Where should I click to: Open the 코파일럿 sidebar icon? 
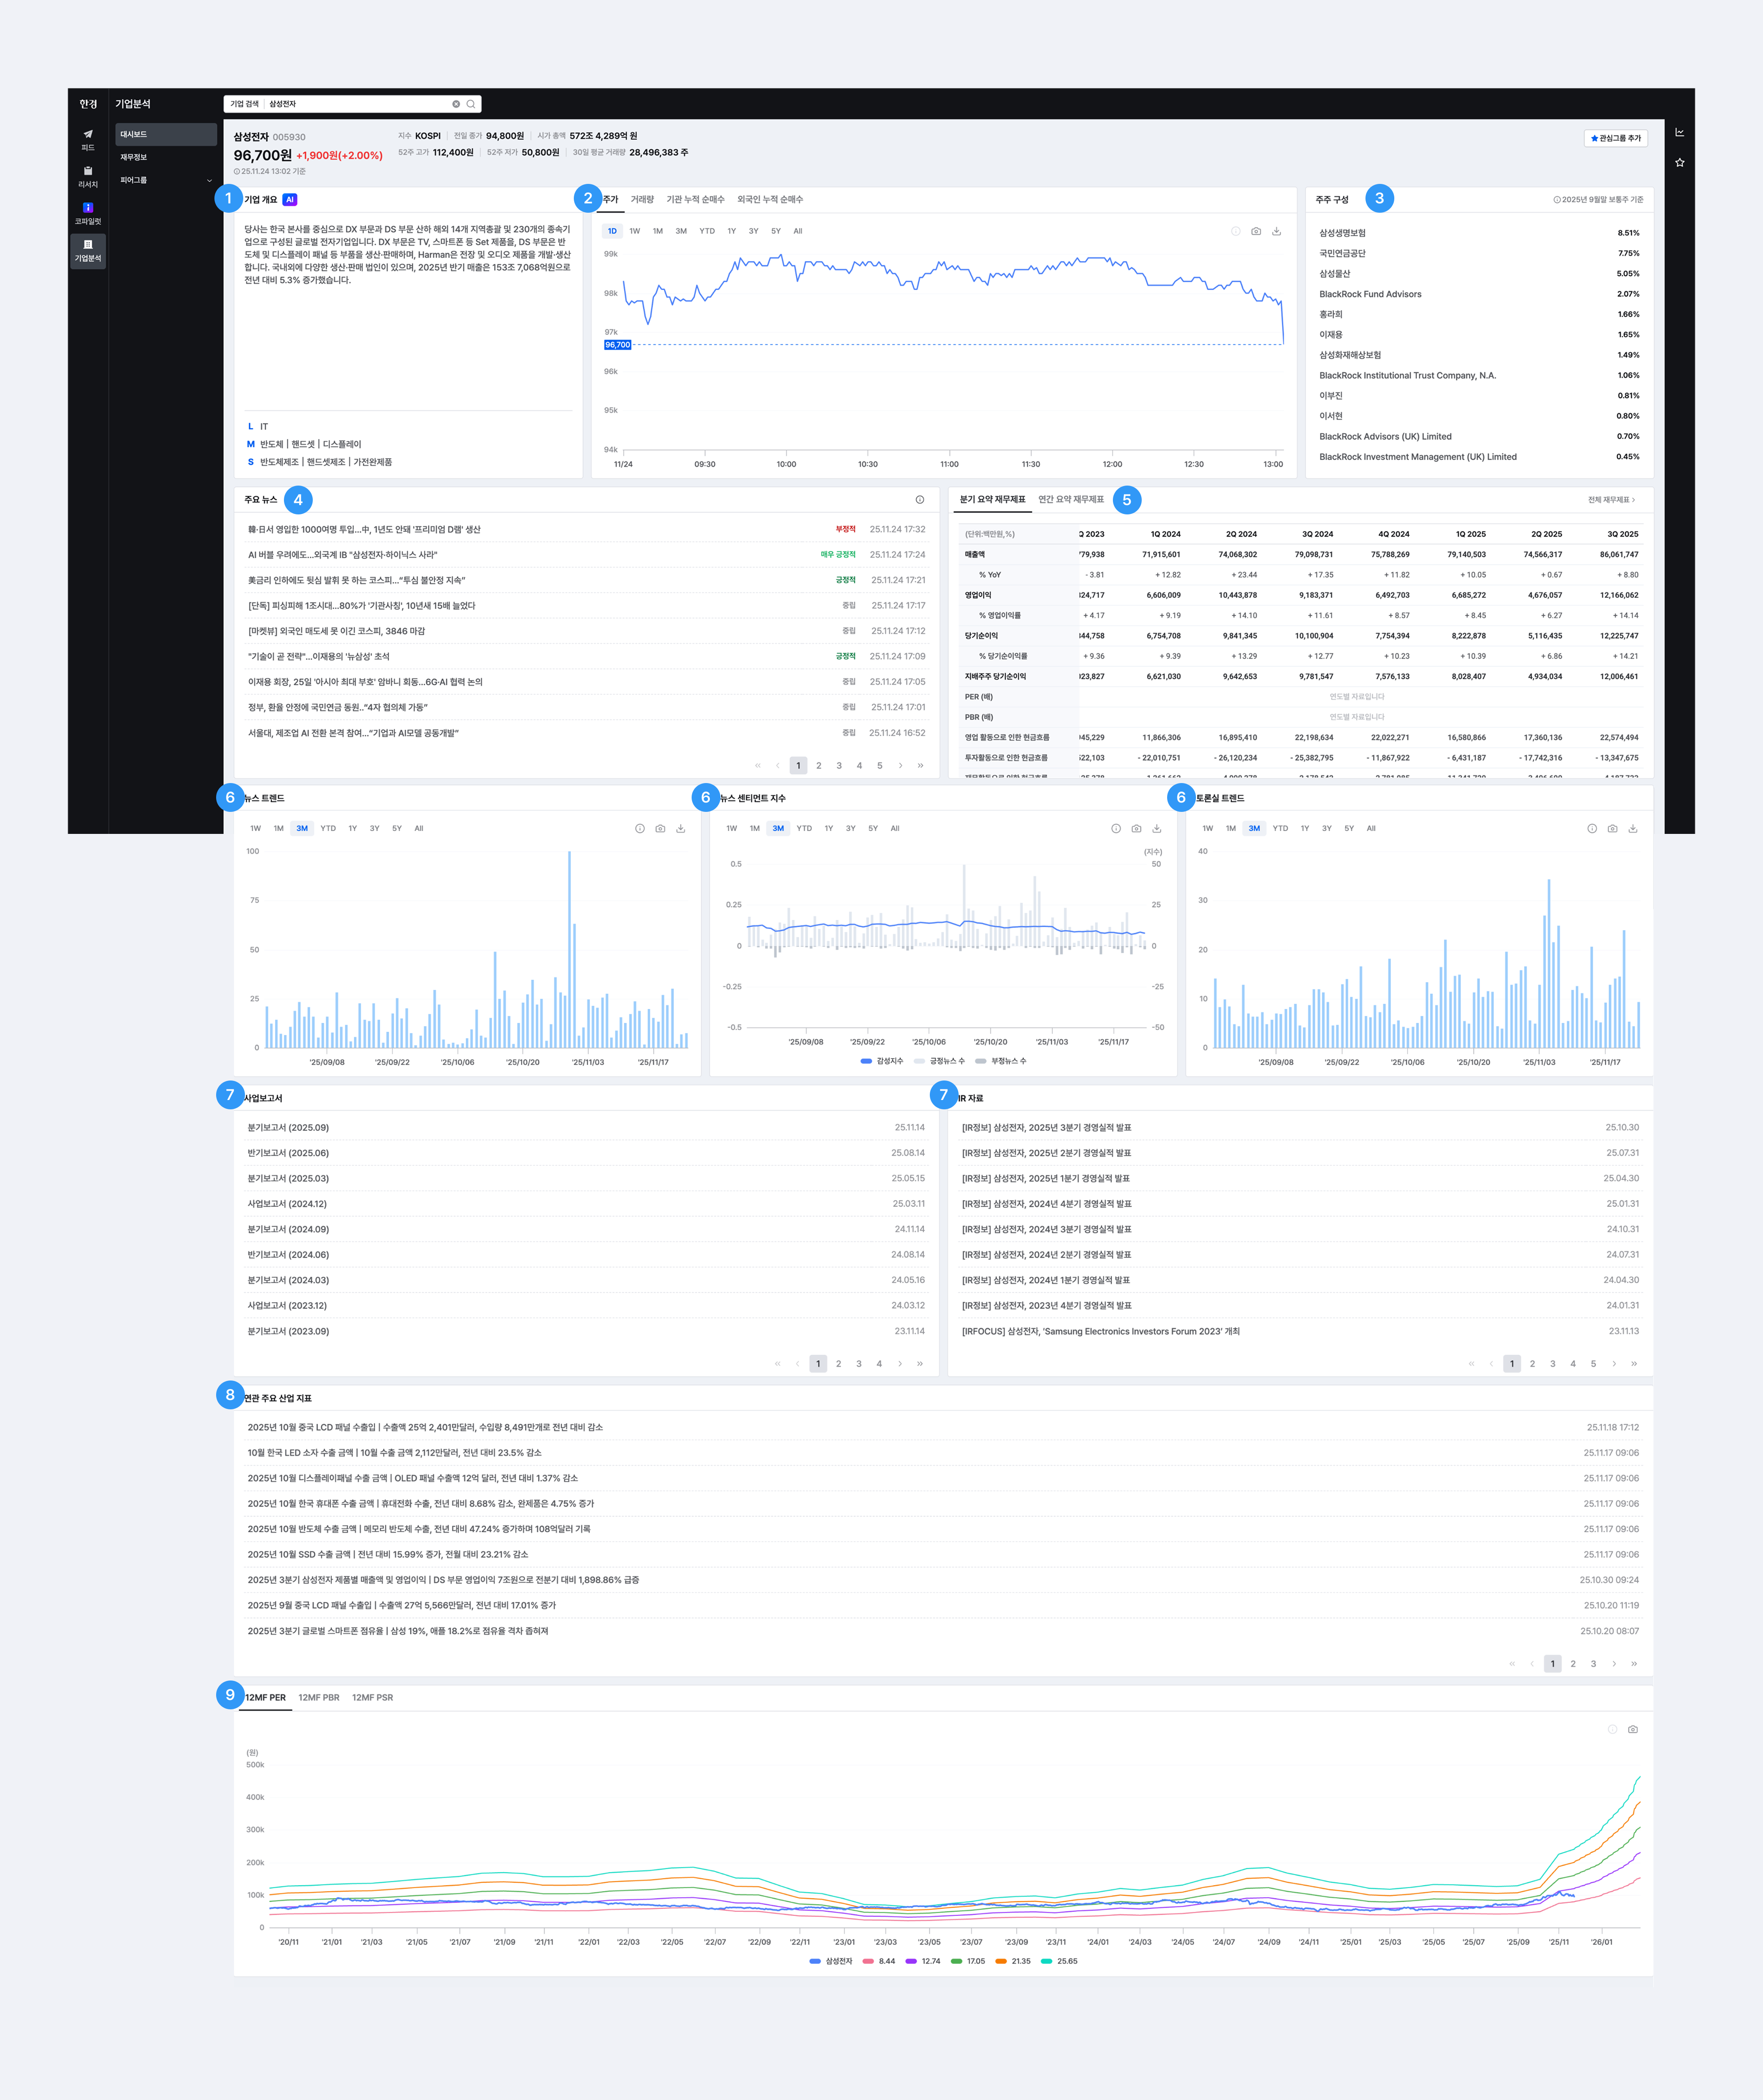tap(88, 209)
